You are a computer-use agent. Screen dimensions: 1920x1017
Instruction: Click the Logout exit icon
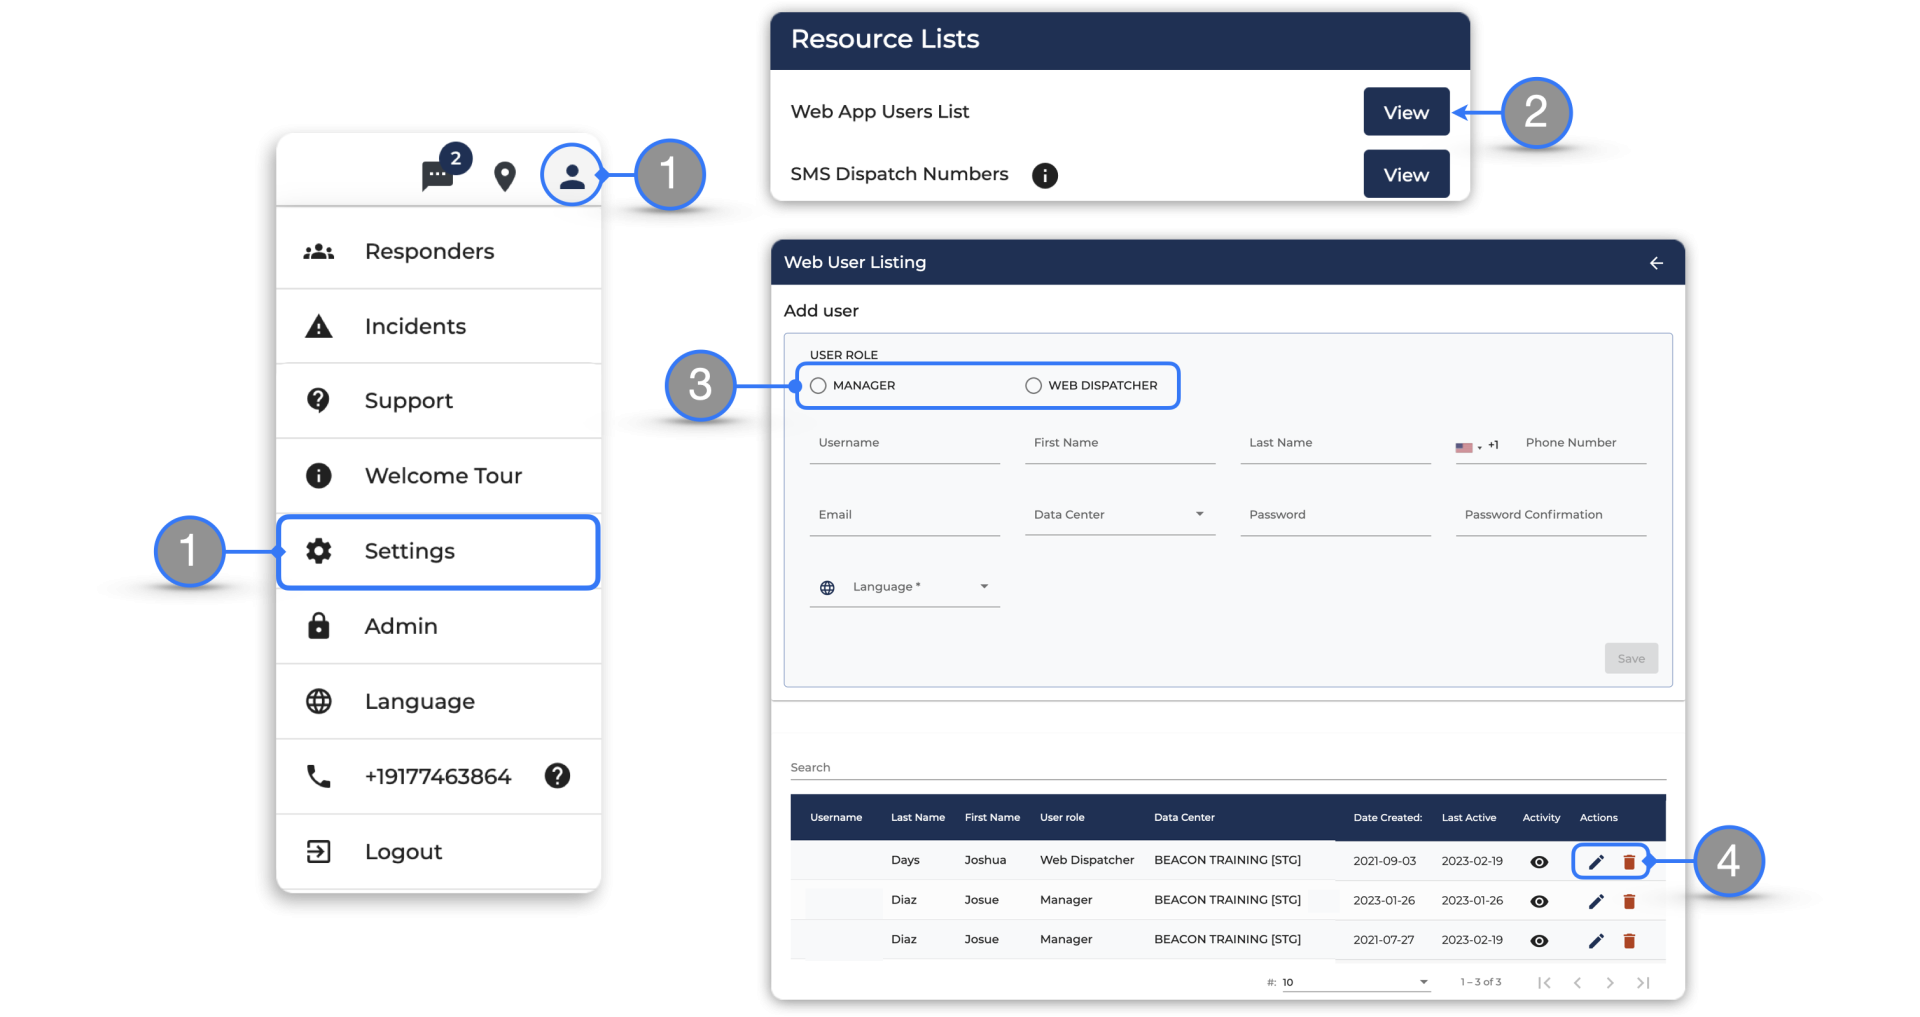[319, 852]
